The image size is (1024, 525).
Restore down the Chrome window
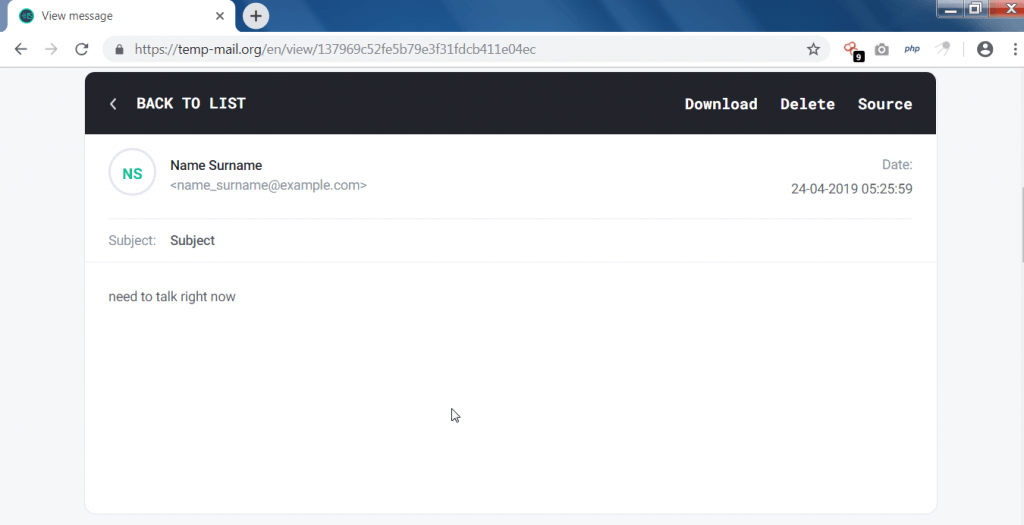pyautogui.click(x=976, y=9)
